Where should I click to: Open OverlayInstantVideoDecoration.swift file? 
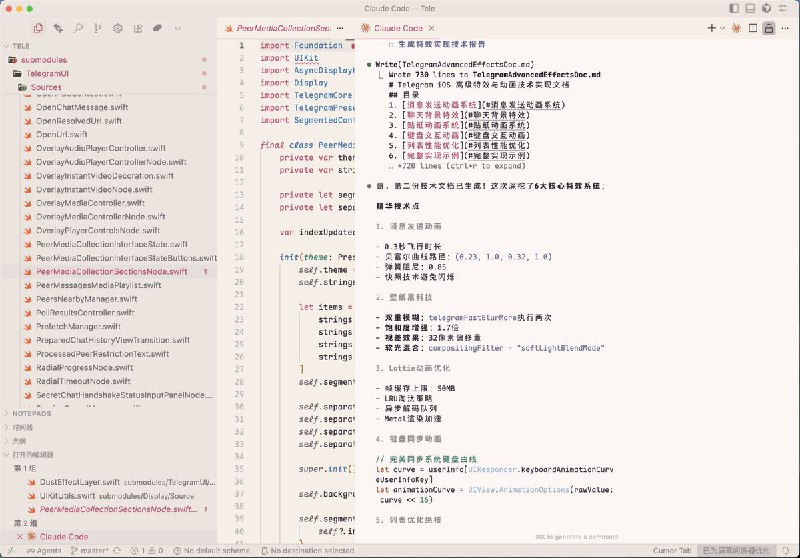point(105,175)
